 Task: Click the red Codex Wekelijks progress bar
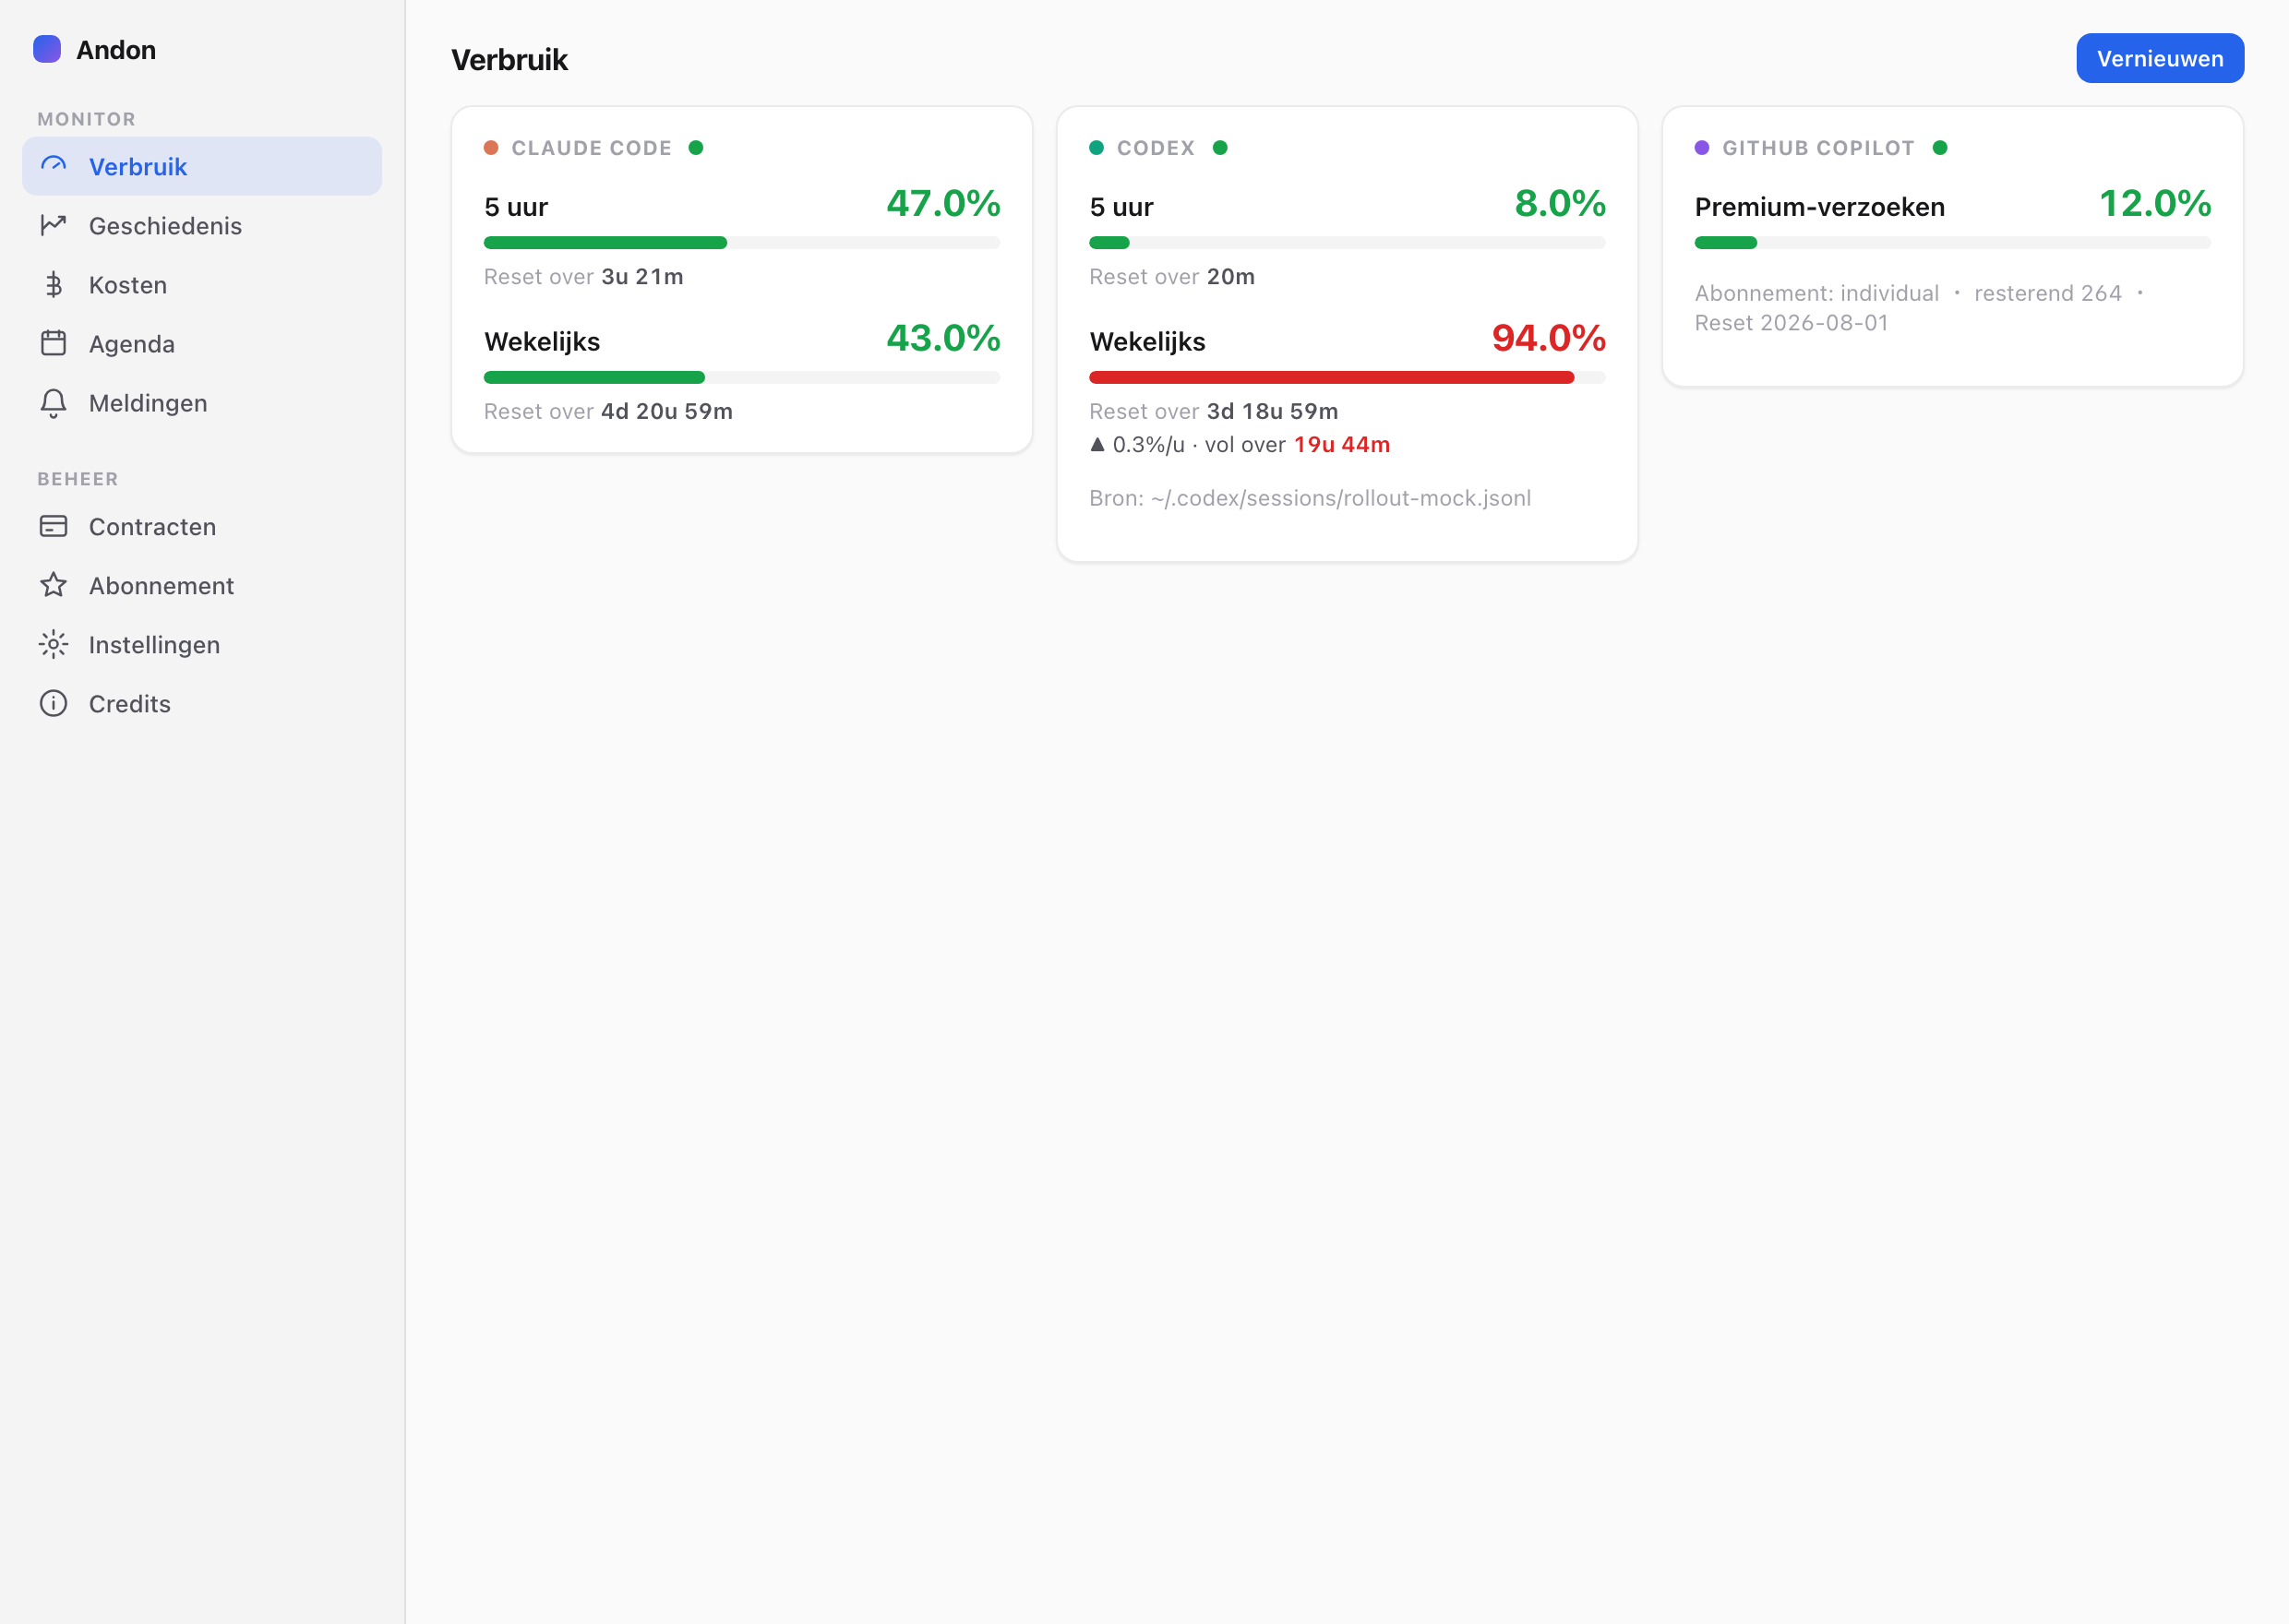point(1347,377)
